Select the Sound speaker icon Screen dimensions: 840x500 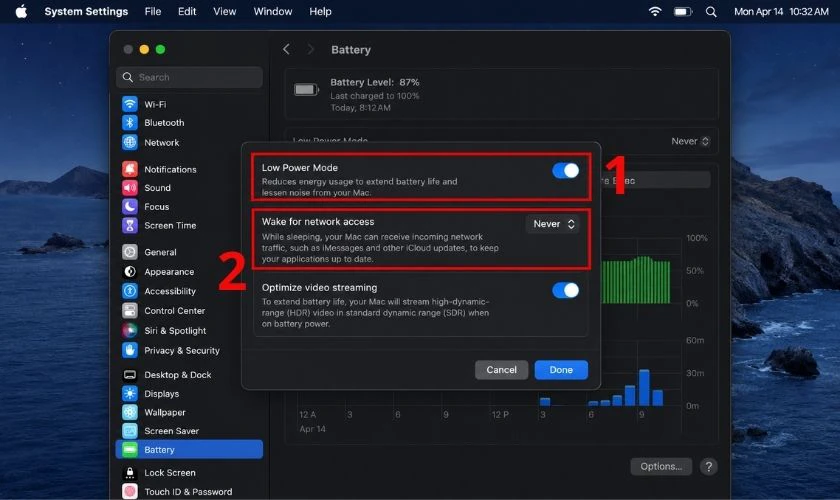130,188
